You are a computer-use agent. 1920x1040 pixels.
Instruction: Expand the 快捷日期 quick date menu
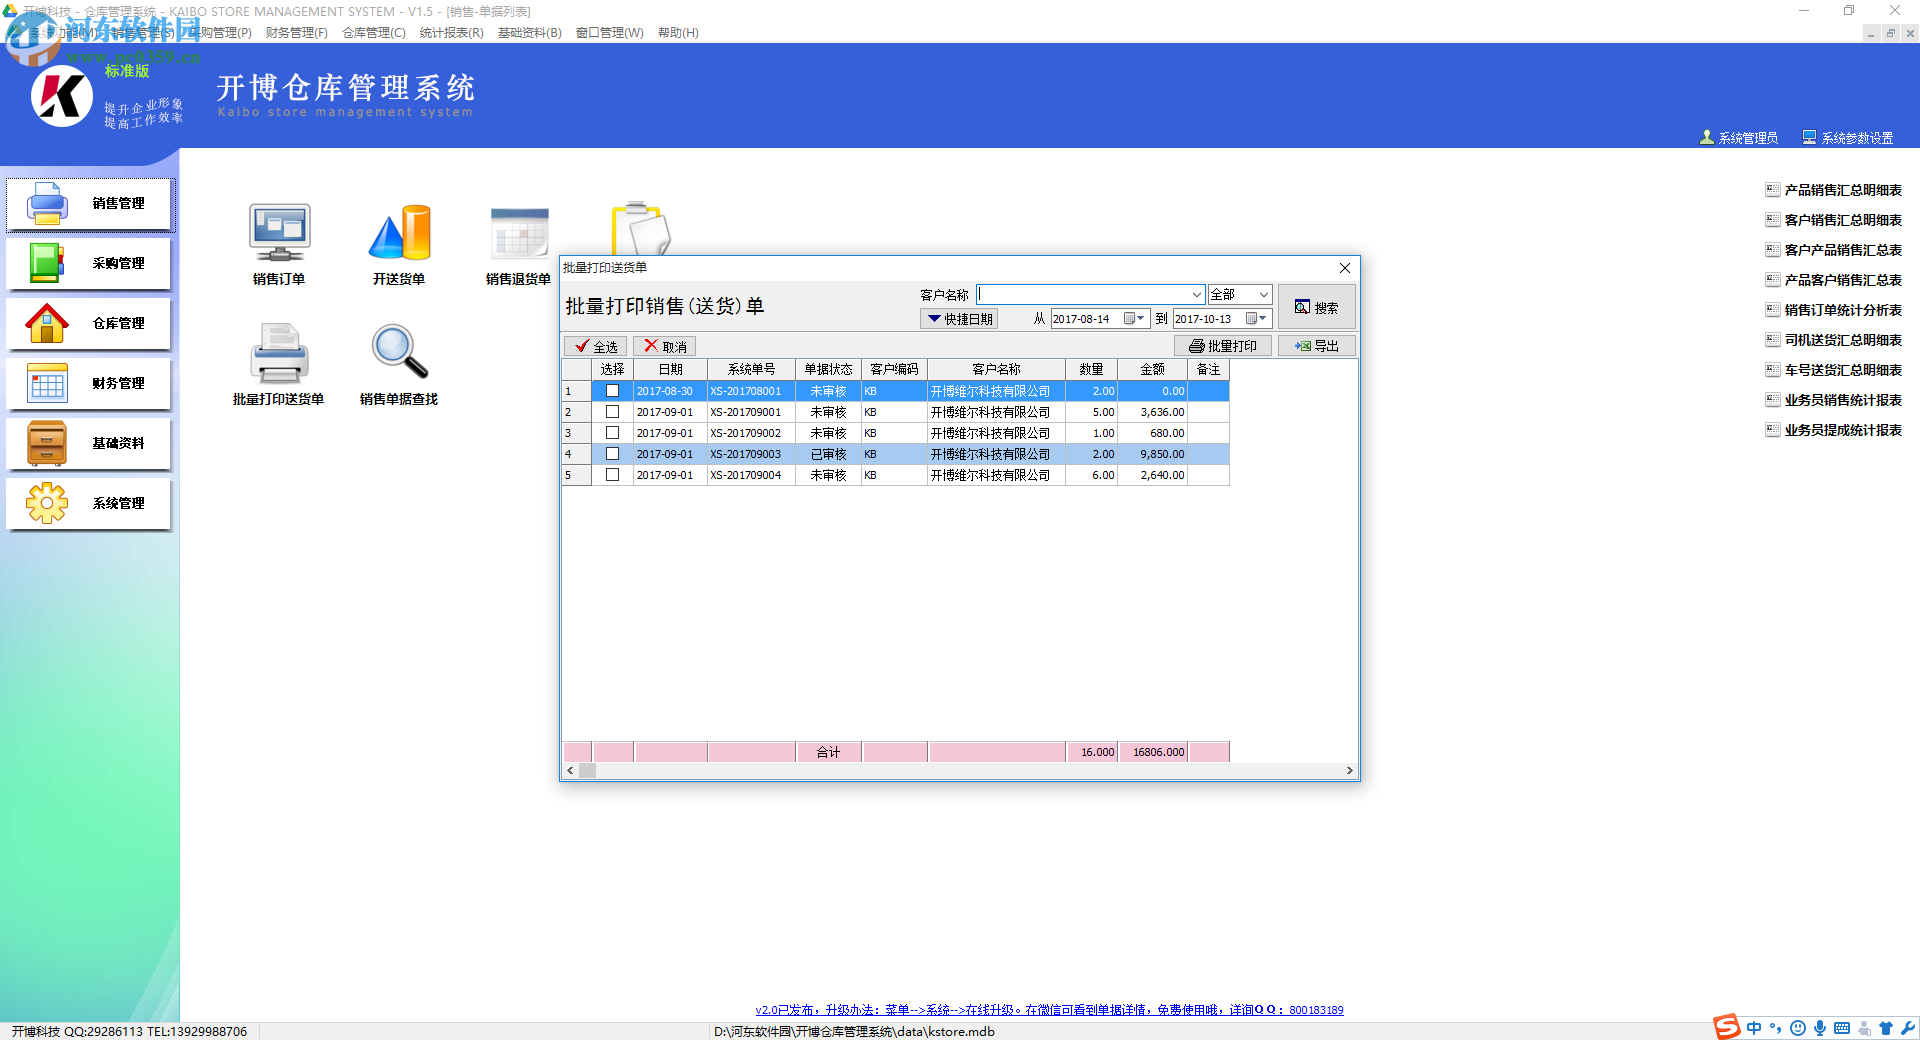[x=960, y=319]
